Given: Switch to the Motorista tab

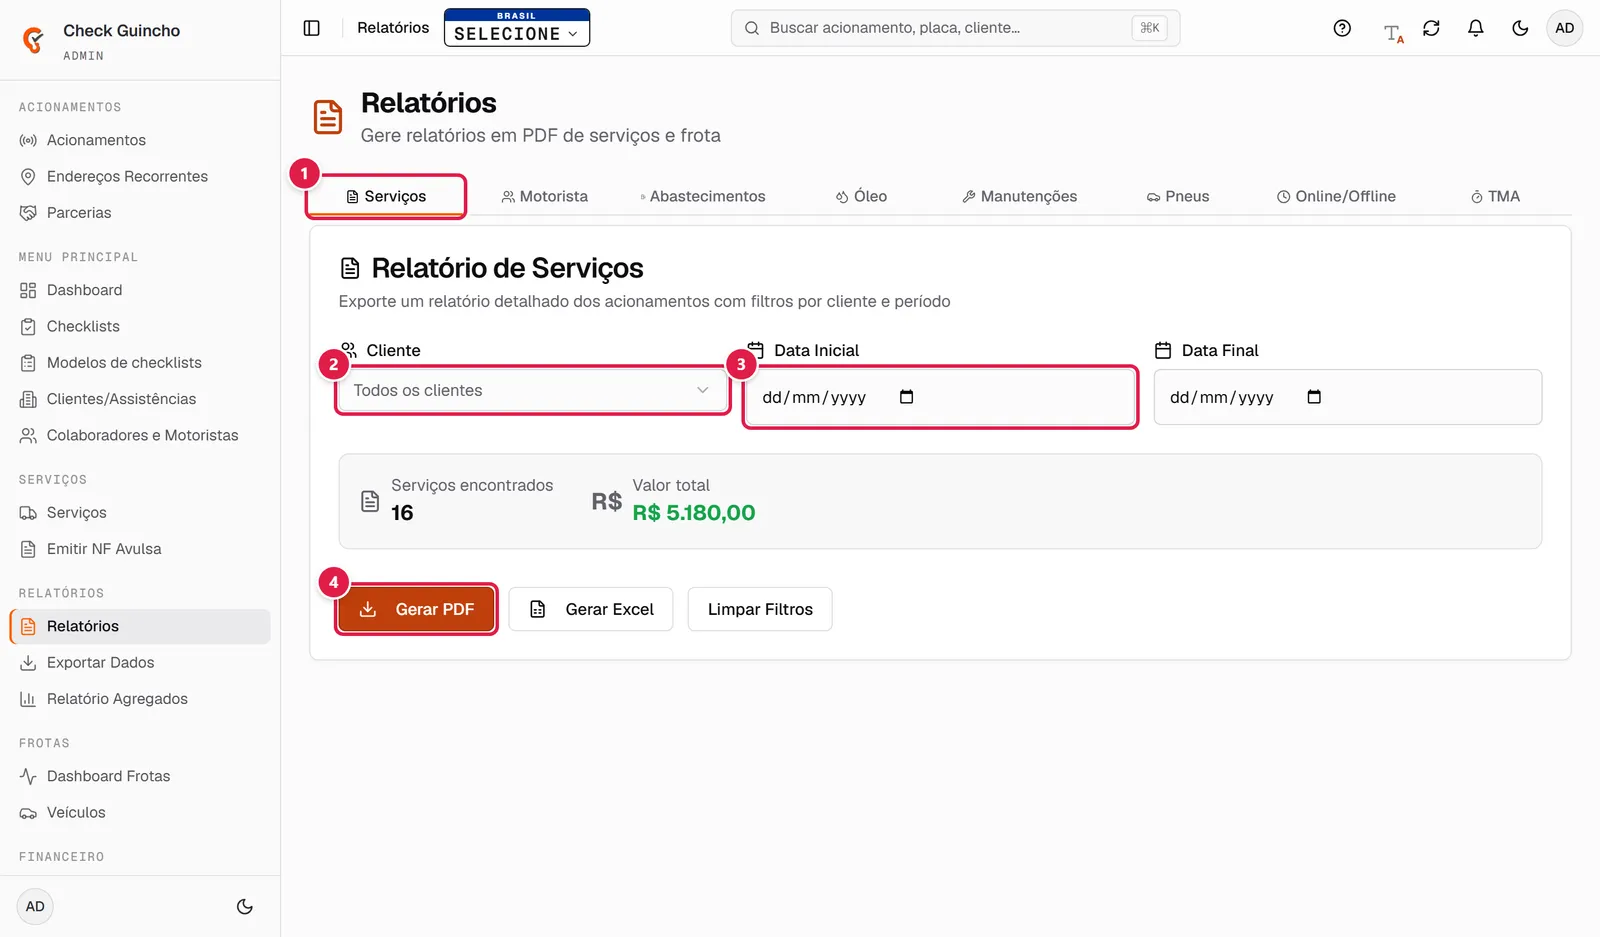Looking at the screenshot, I should tap(545, 196).
